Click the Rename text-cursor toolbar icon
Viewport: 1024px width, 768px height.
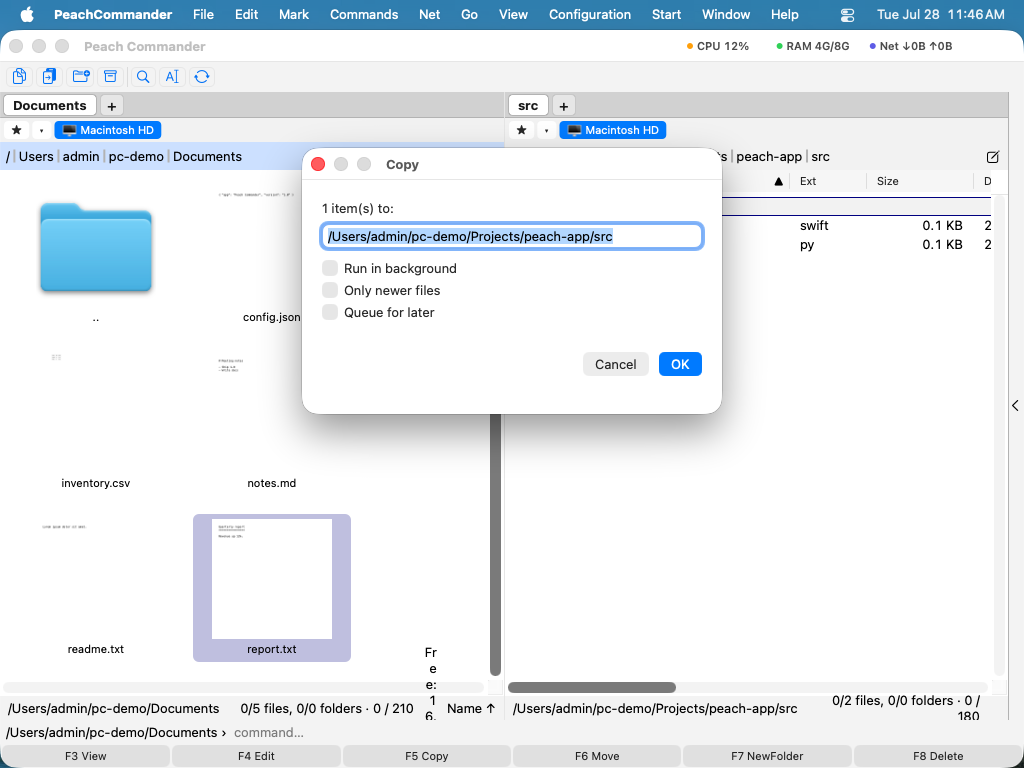coord(172,76)
